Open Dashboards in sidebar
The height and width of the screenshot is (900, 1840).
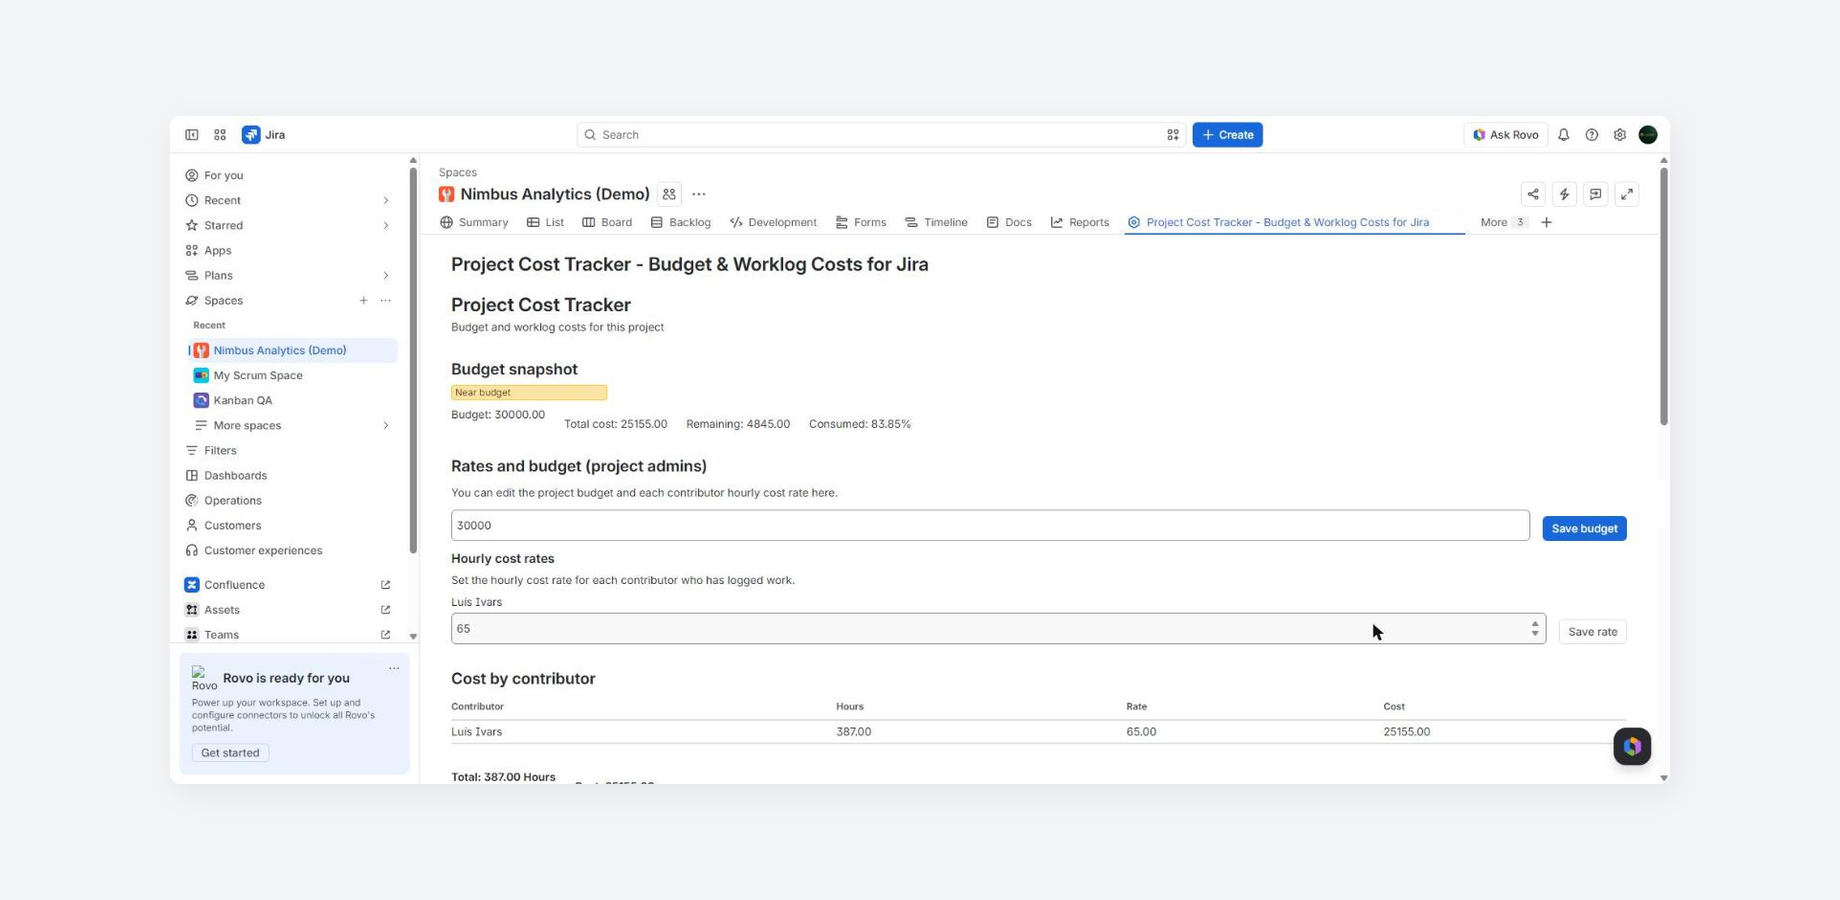coord(235,475)
